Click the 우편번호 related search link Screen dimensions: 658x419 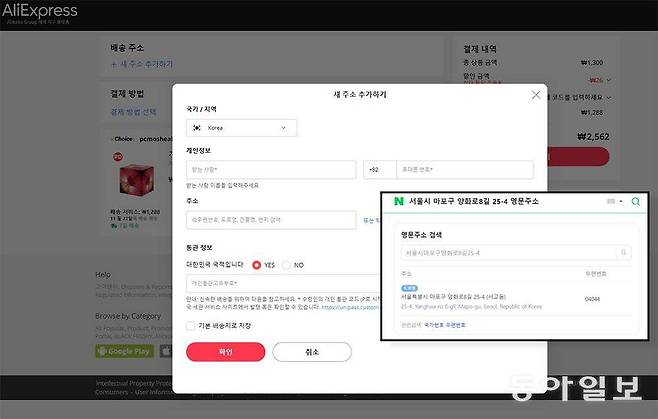point(455,325)
